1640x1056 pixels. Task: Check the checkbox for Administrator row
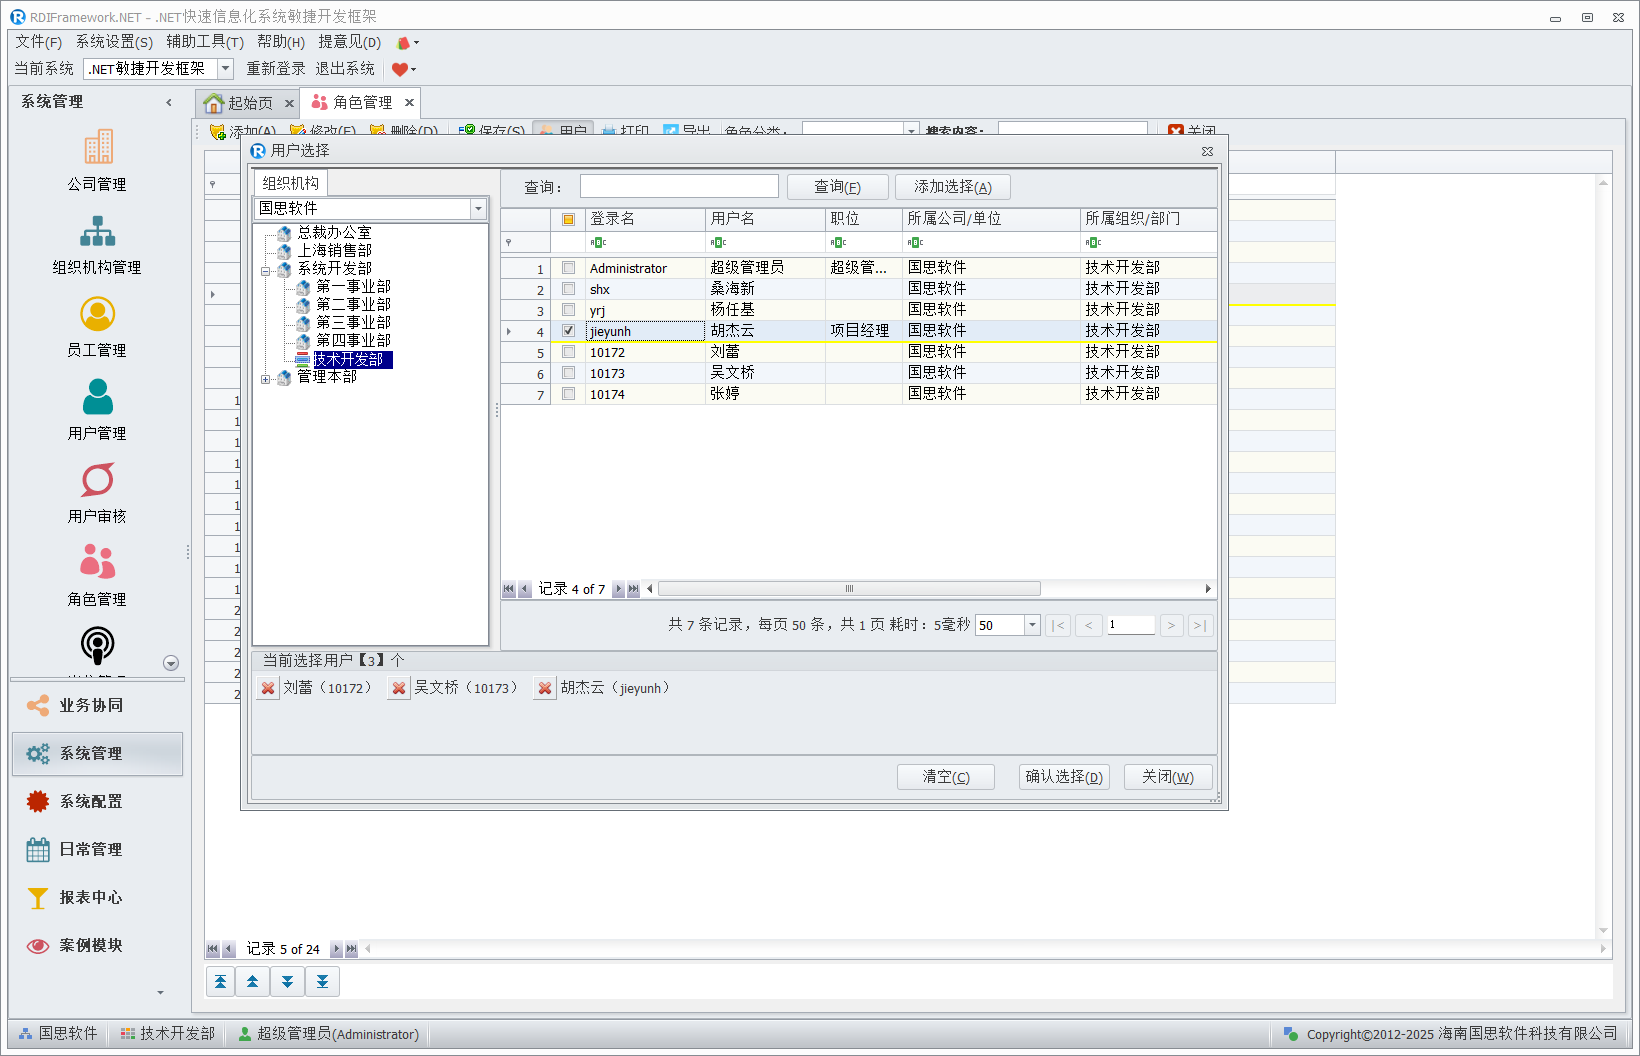(x=569, y=268)
